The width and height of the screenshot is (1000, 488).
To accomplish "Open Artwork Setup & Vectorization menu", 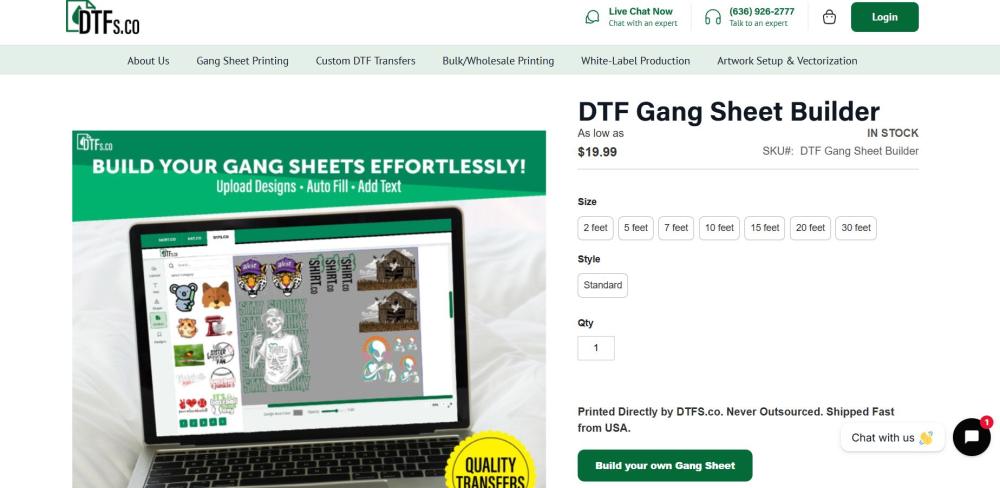I will (x=787, y=61).
